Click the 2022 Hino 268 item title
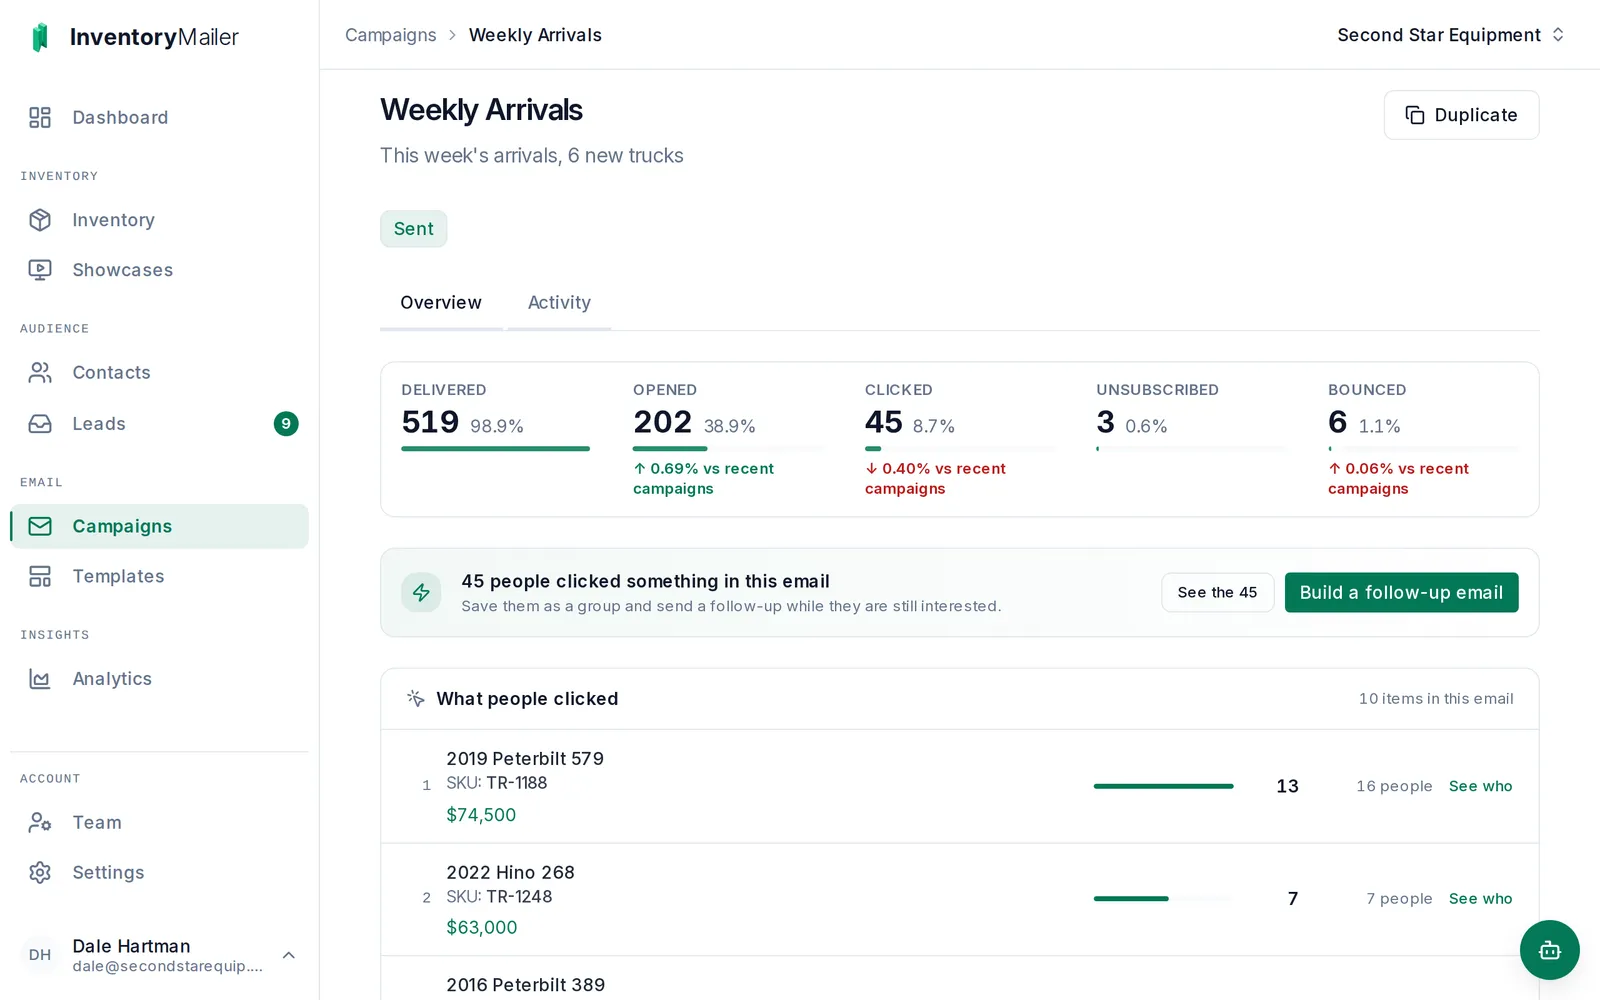1600x1000 pixels. click(x=510, y=873)
